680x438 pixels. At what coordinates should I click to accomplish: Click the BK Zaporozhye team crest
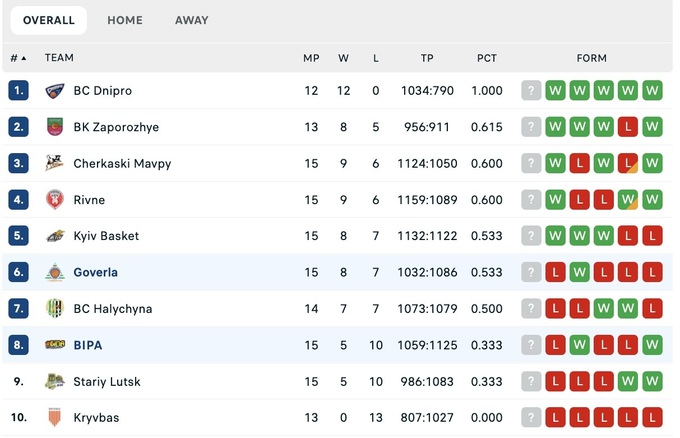click(x=55, y=127)
